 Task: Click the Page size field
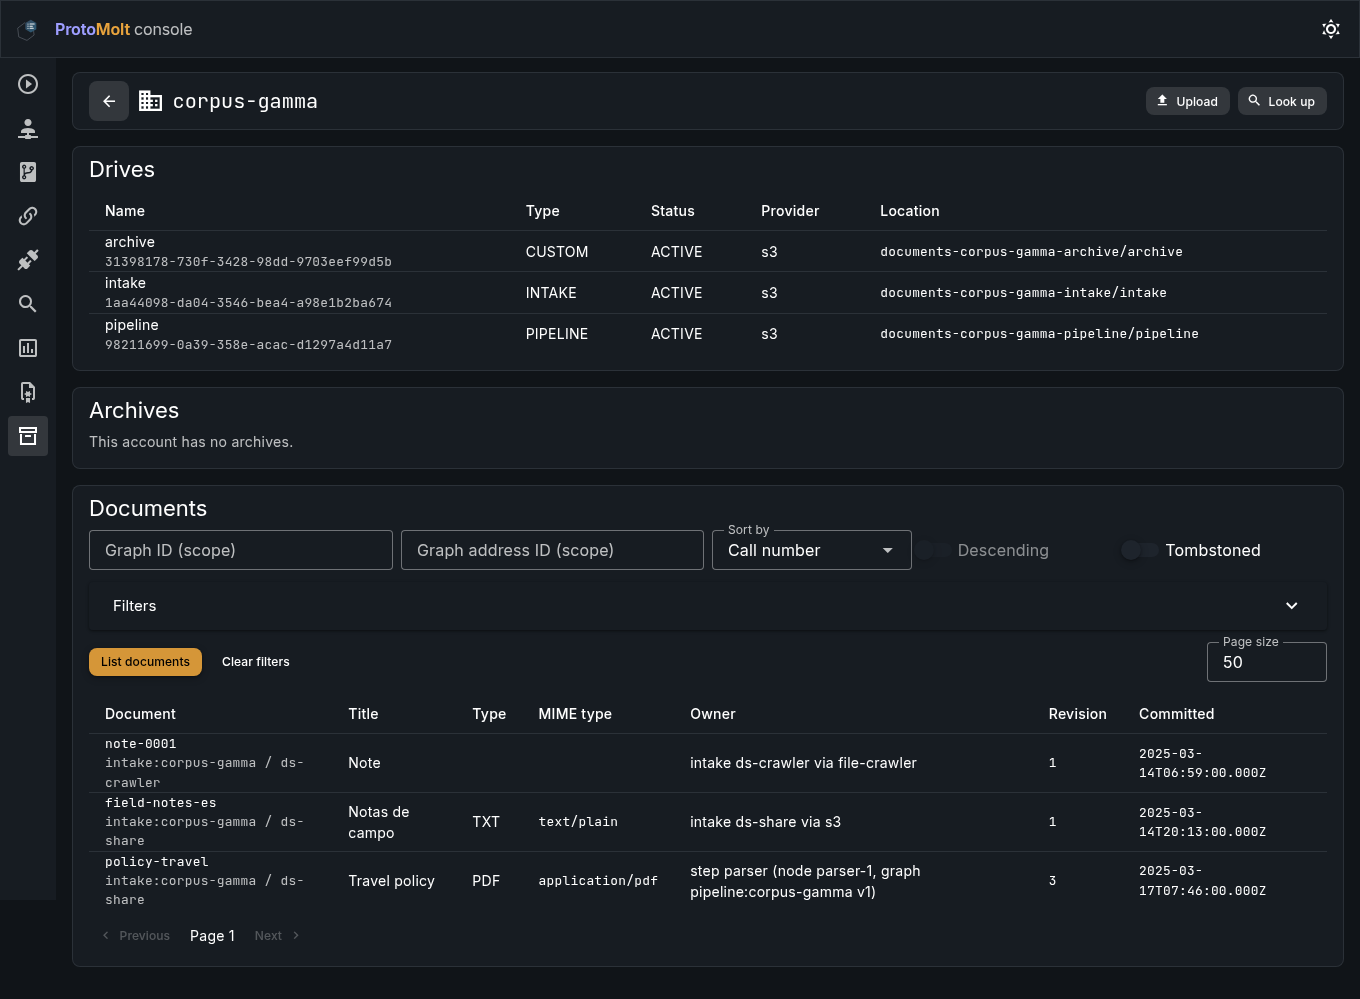(1267, 662)
